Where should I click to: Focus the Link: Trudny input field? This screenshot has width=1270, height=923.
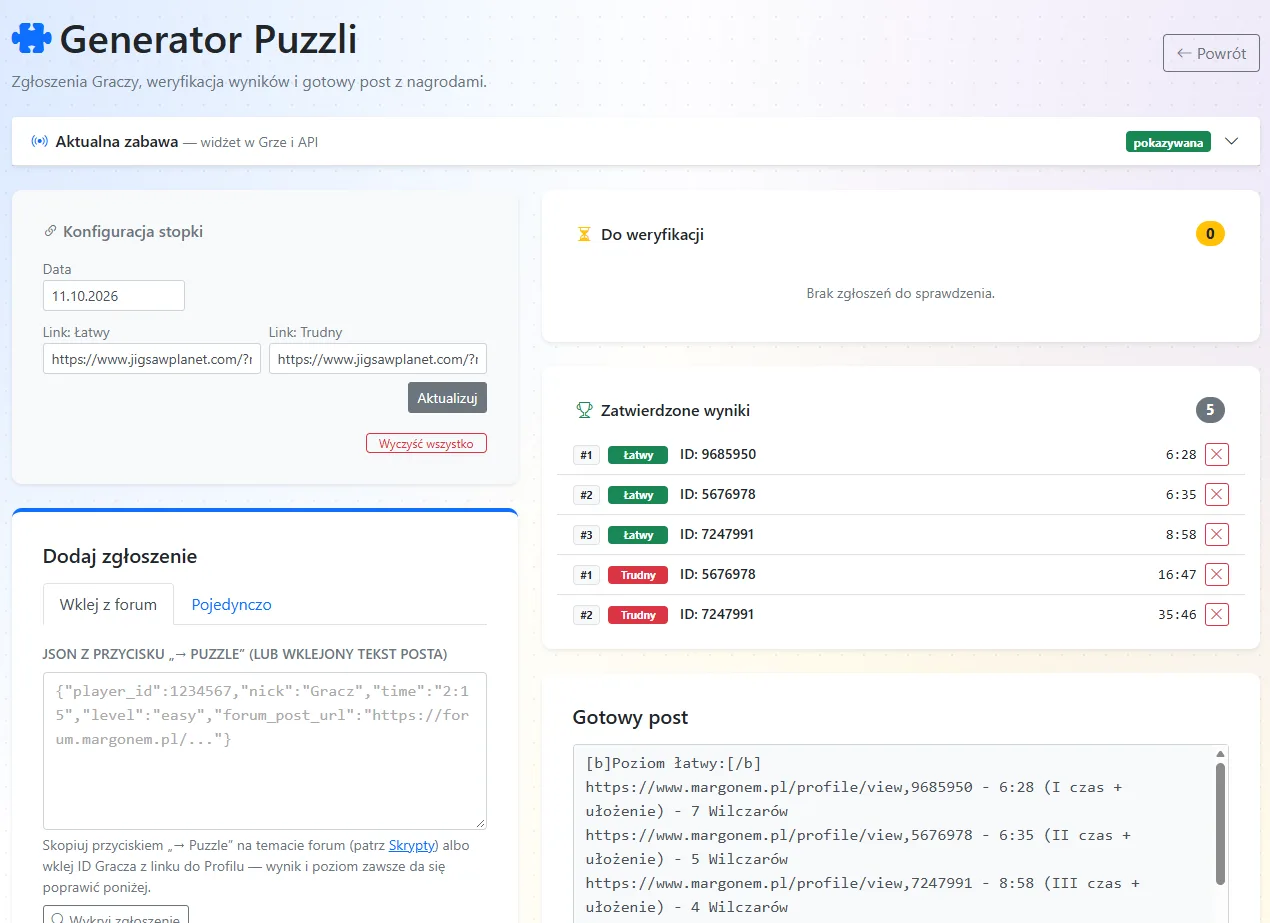click(x=378, y=359)
